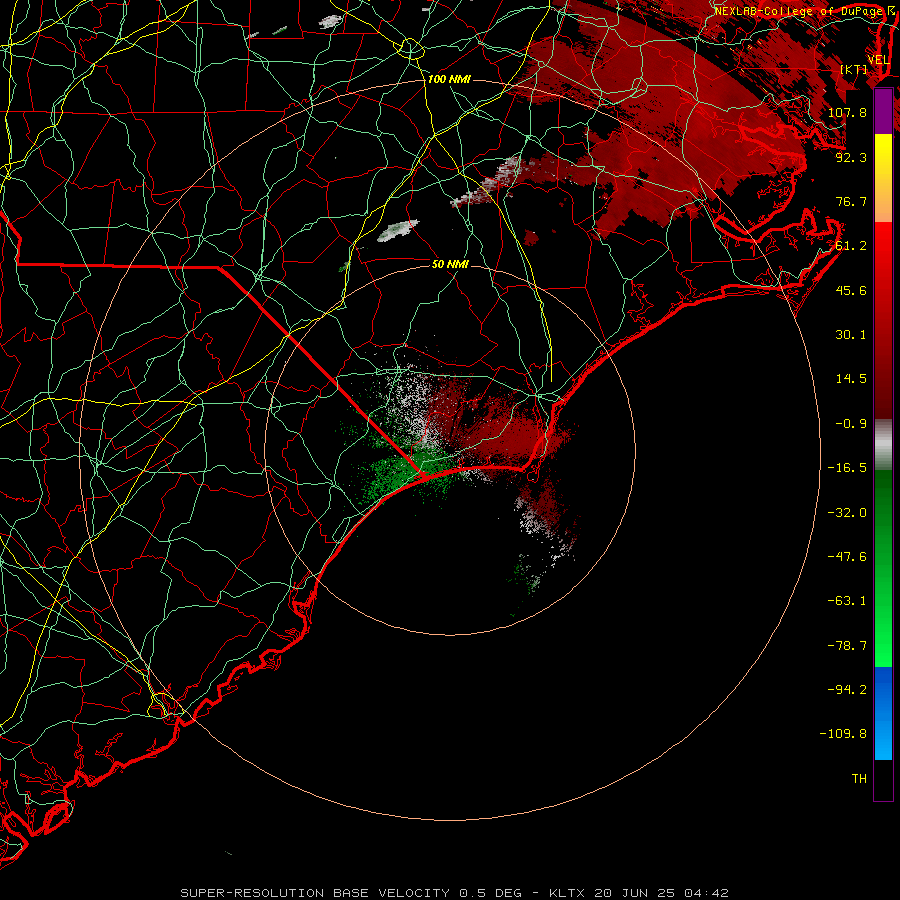Click the 100 NMI range ring label
The image size is (900, 900).
[449, 79]
